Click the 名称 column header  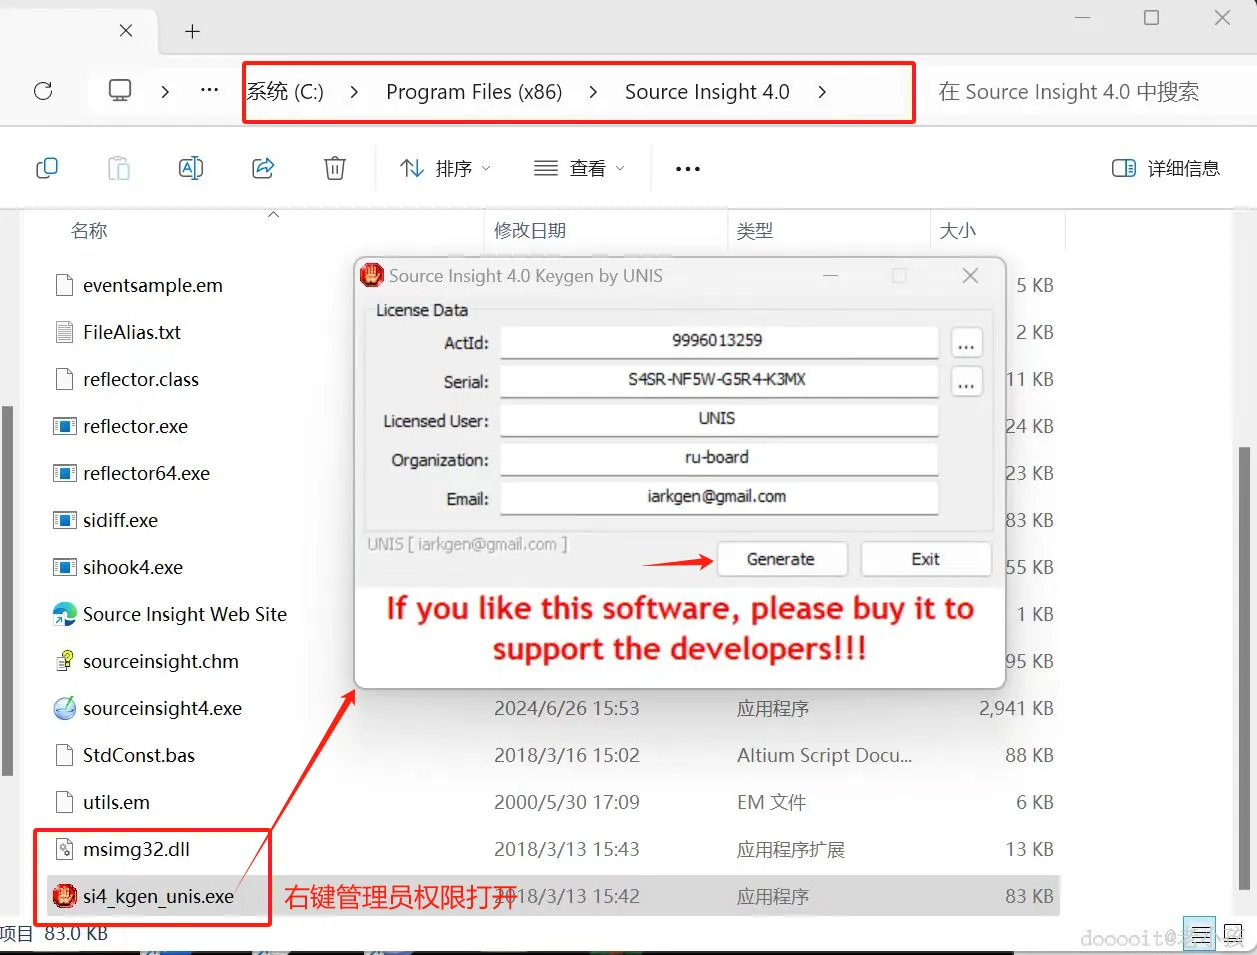(89, 231)
